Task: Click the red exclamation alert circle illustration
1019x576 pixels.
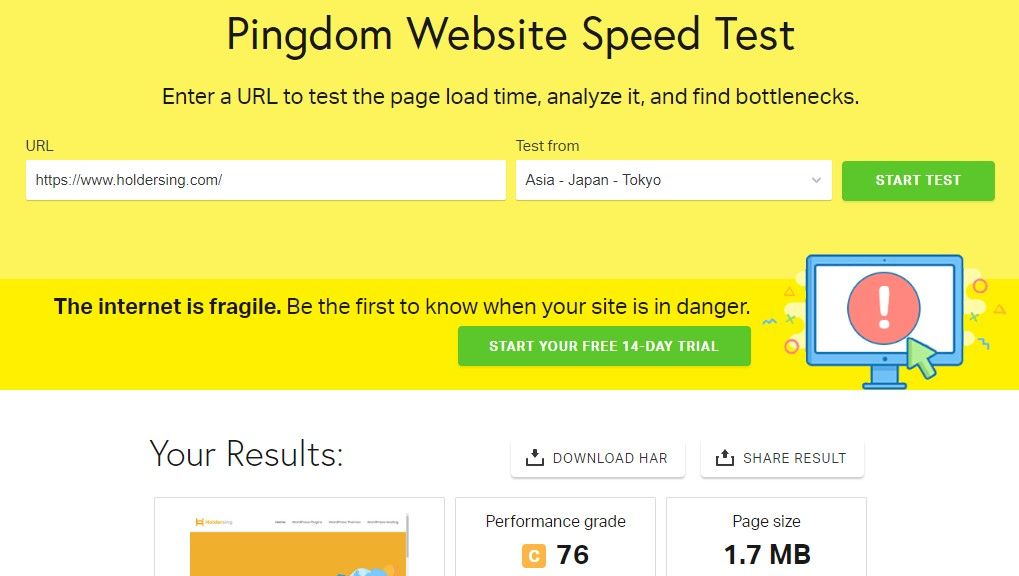Action: (x=884, y=308)
